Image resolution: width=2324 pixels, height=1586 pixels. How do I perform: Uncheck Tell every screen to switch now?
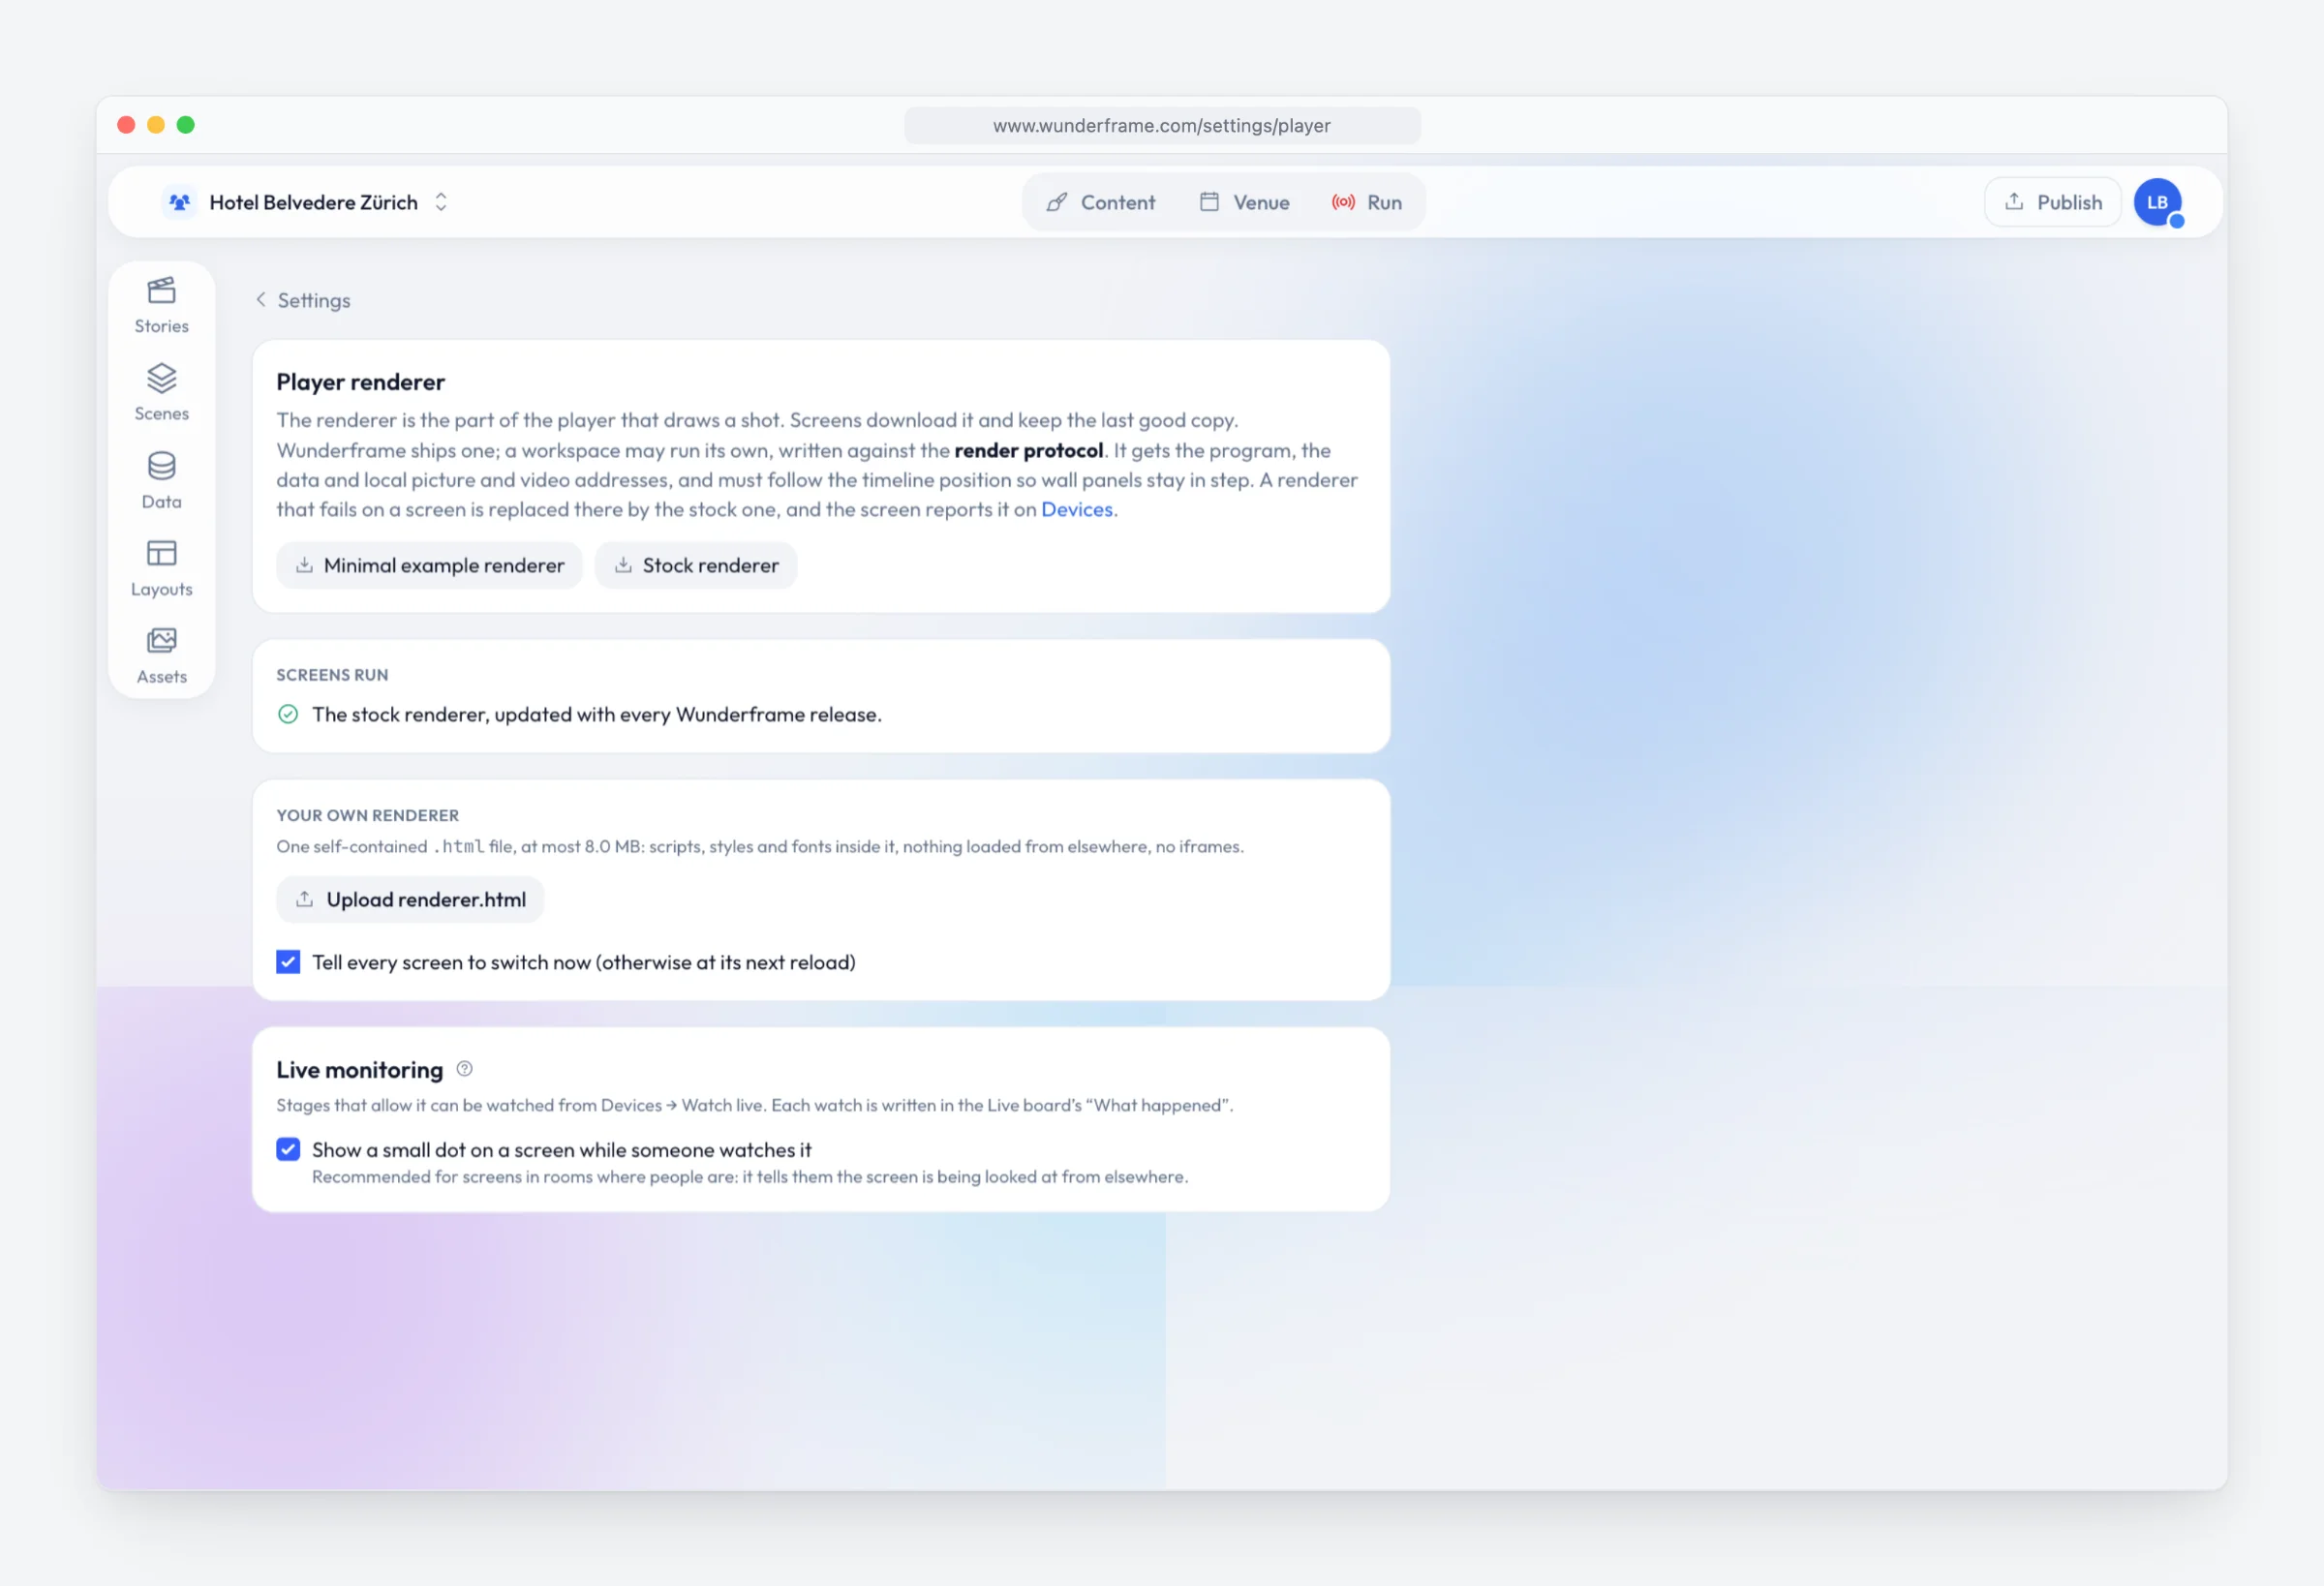point(288,962)
